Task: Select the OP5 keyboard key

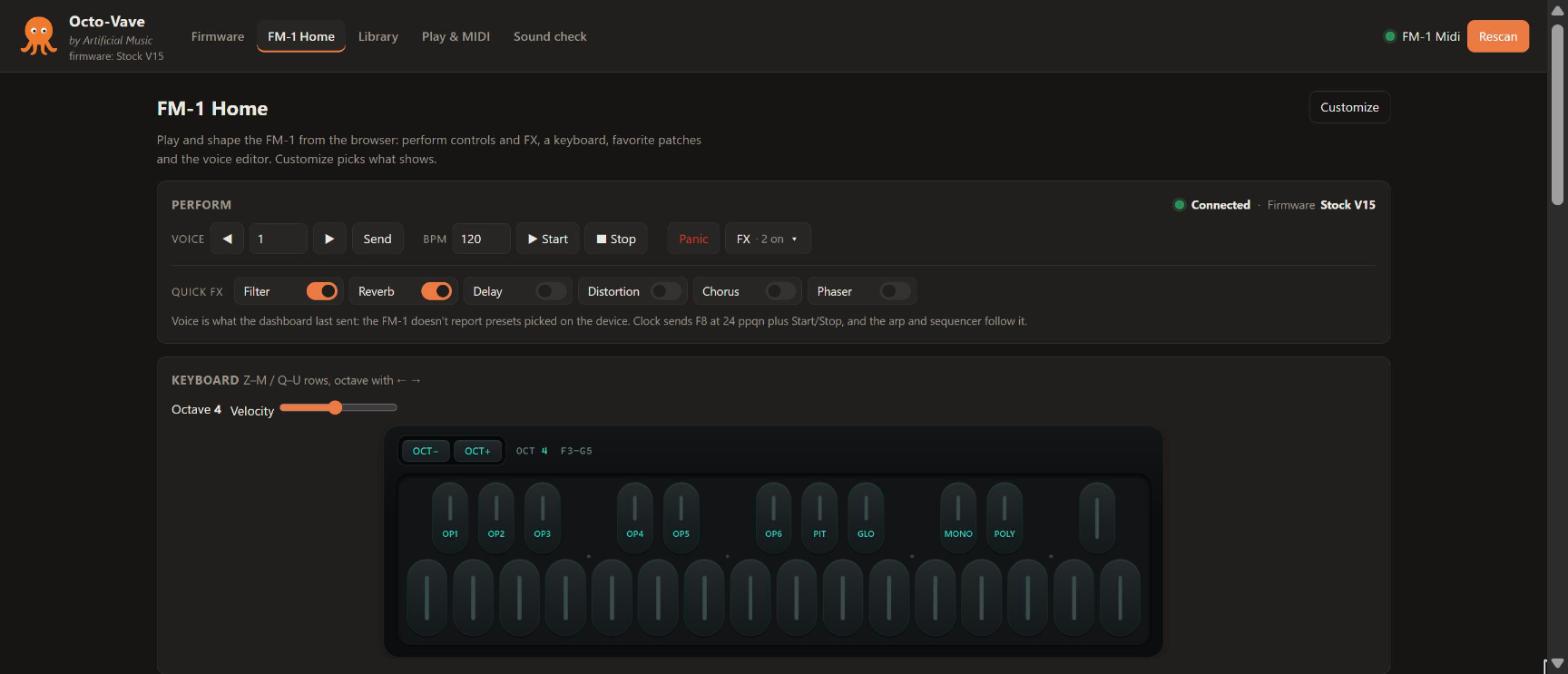Action: [x=681, y=518]
